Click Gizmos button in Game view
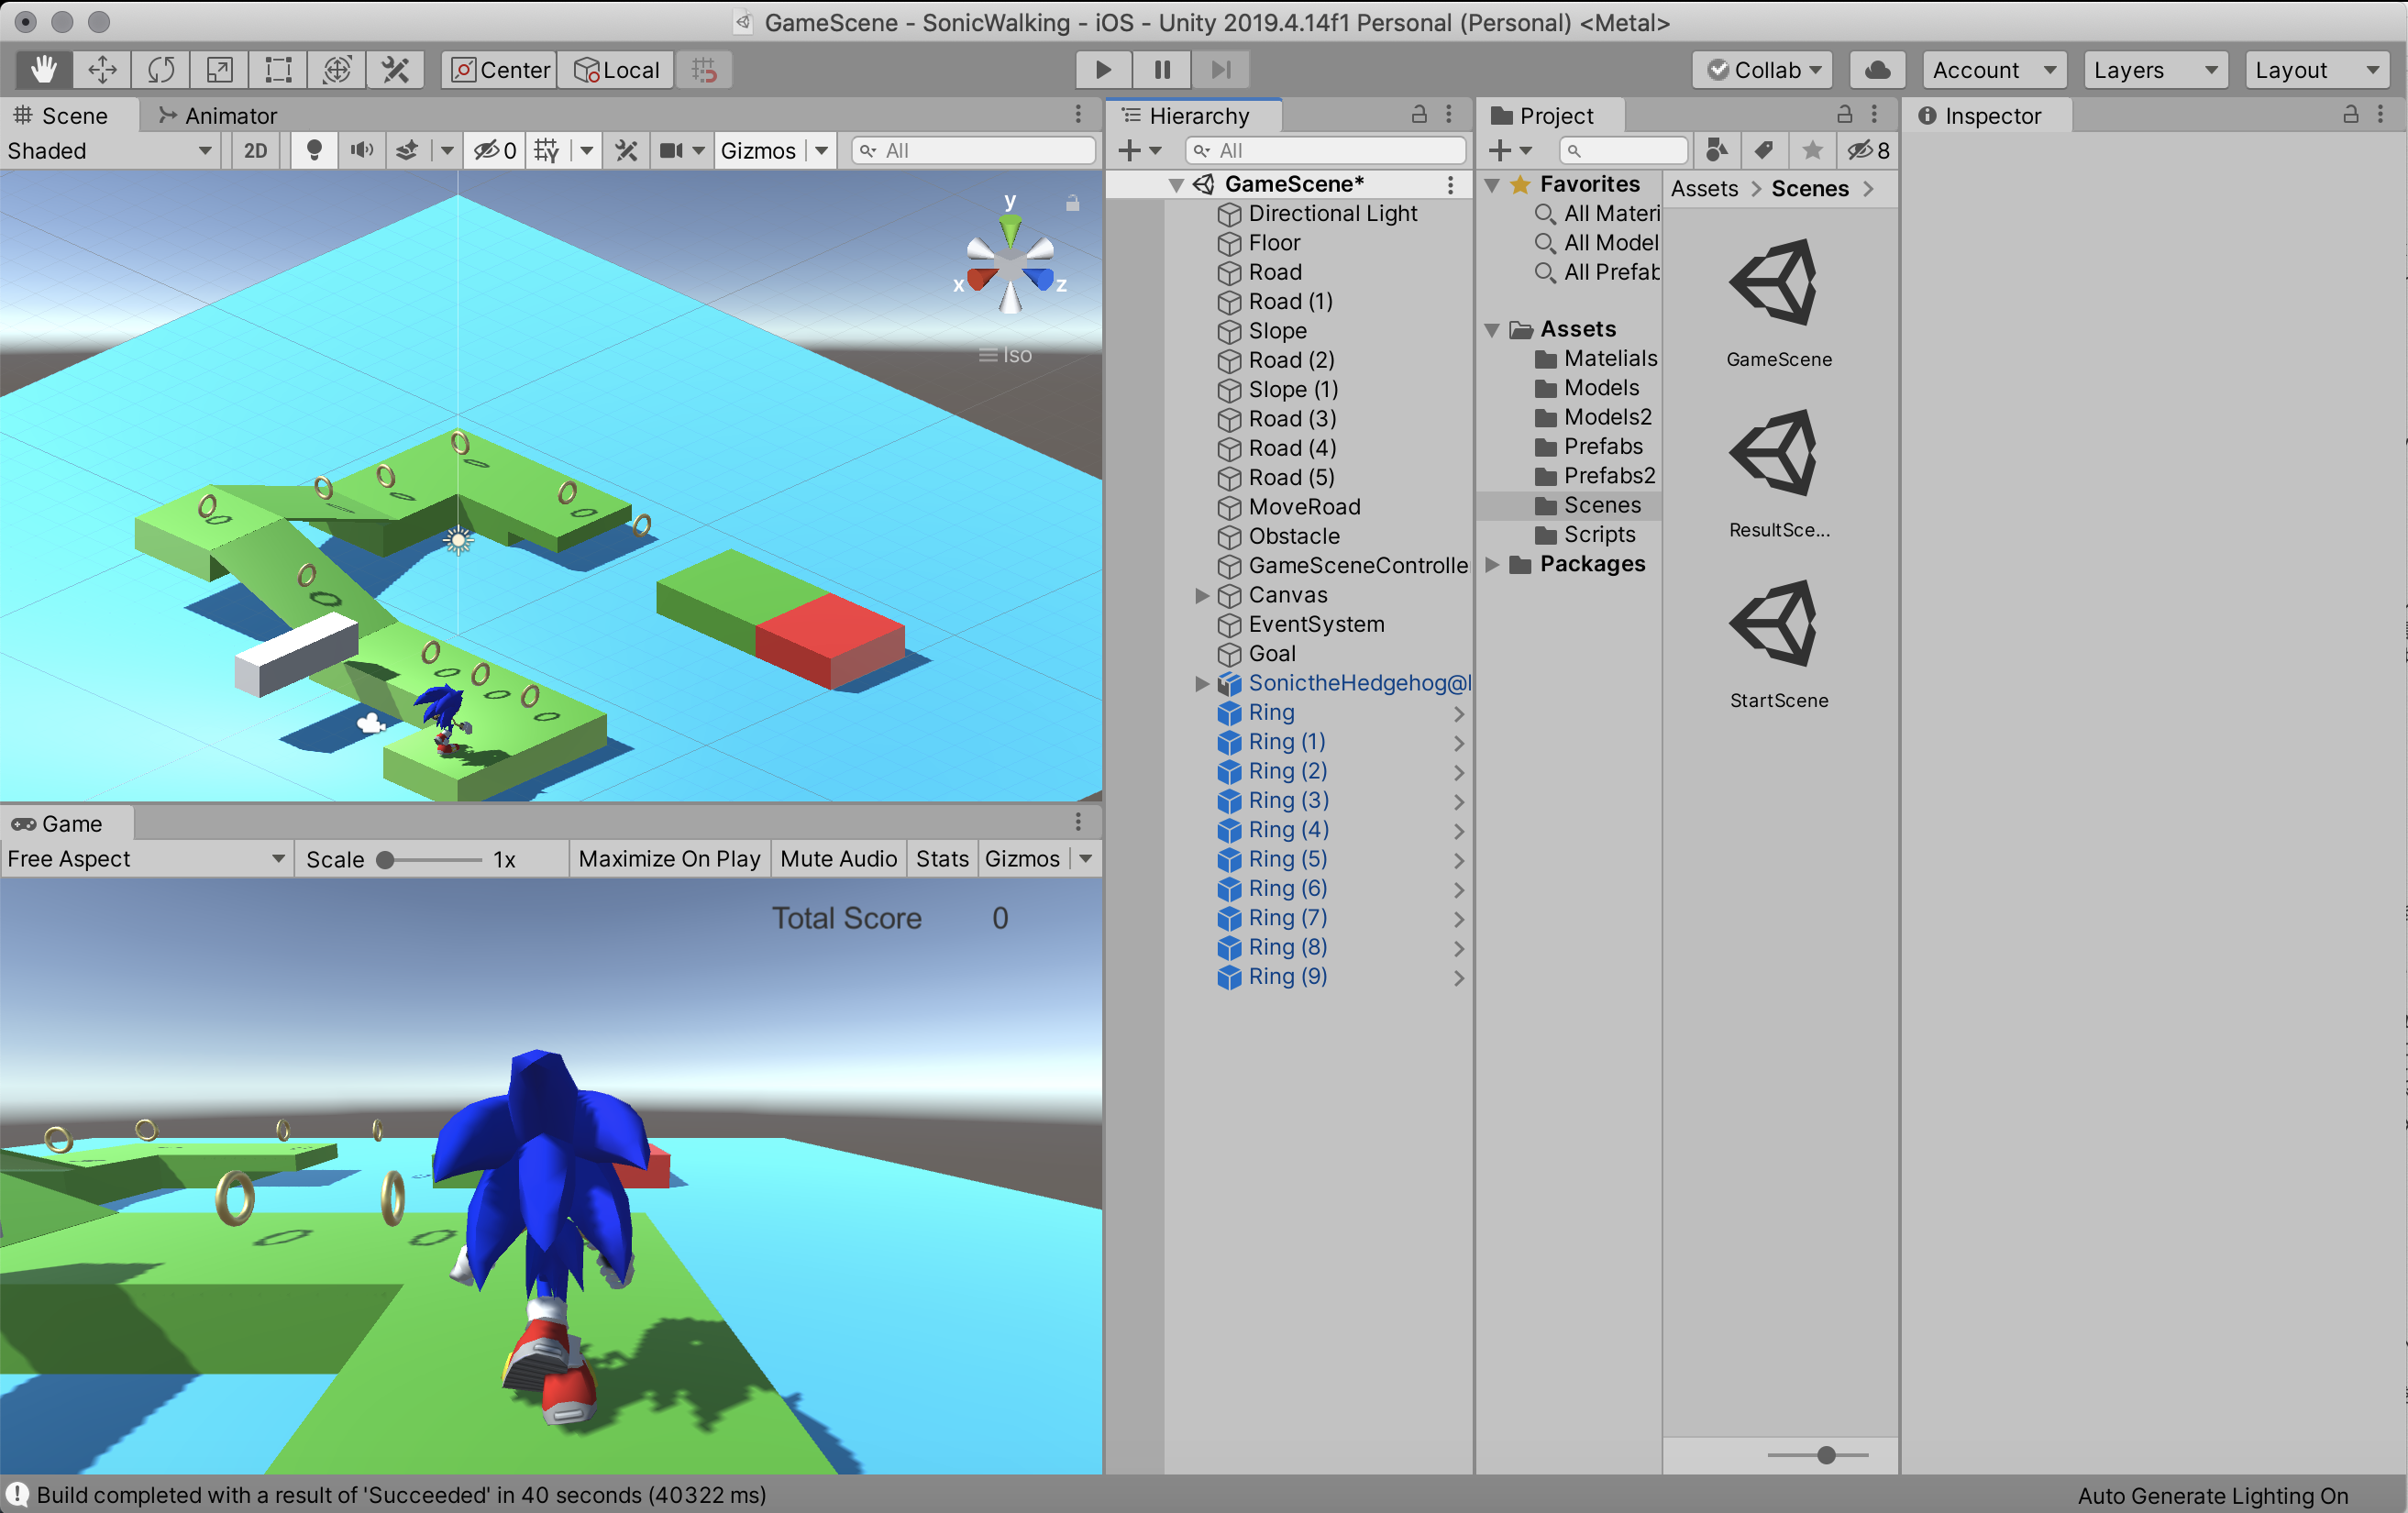The width and height of the screenshot is (2408, 1513). click(x=1022, y=859)
